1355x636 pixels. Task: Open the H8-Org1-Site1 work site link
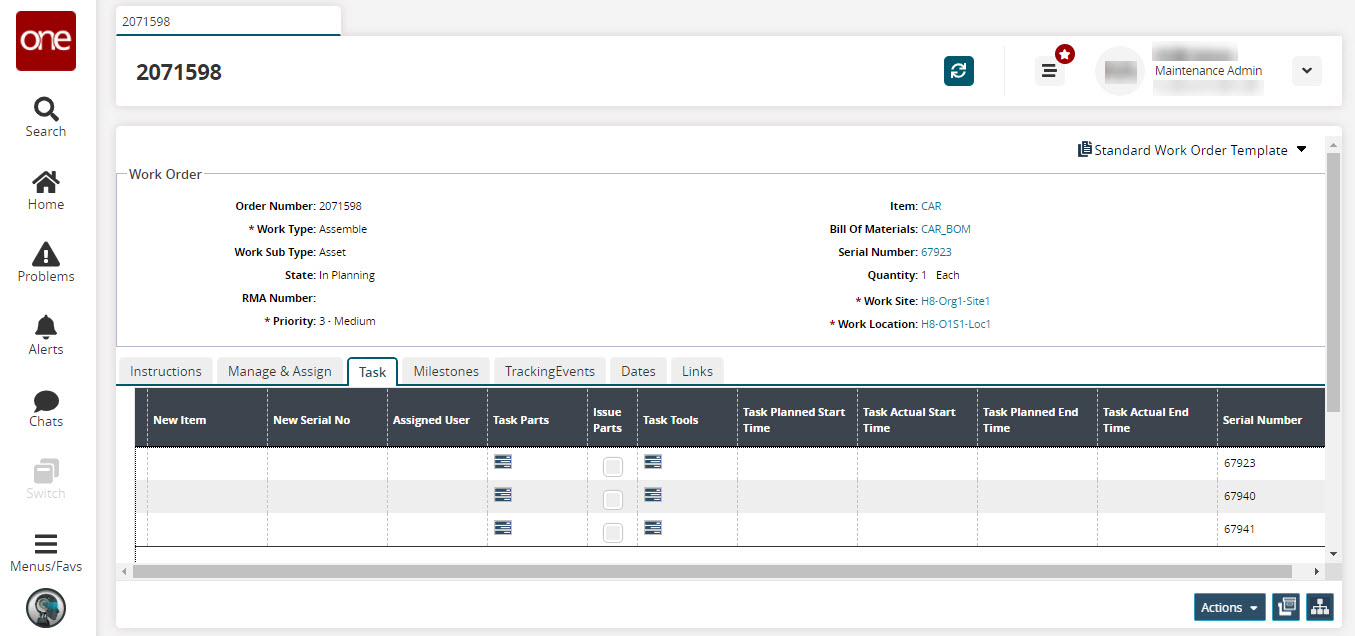coord(955,301)
